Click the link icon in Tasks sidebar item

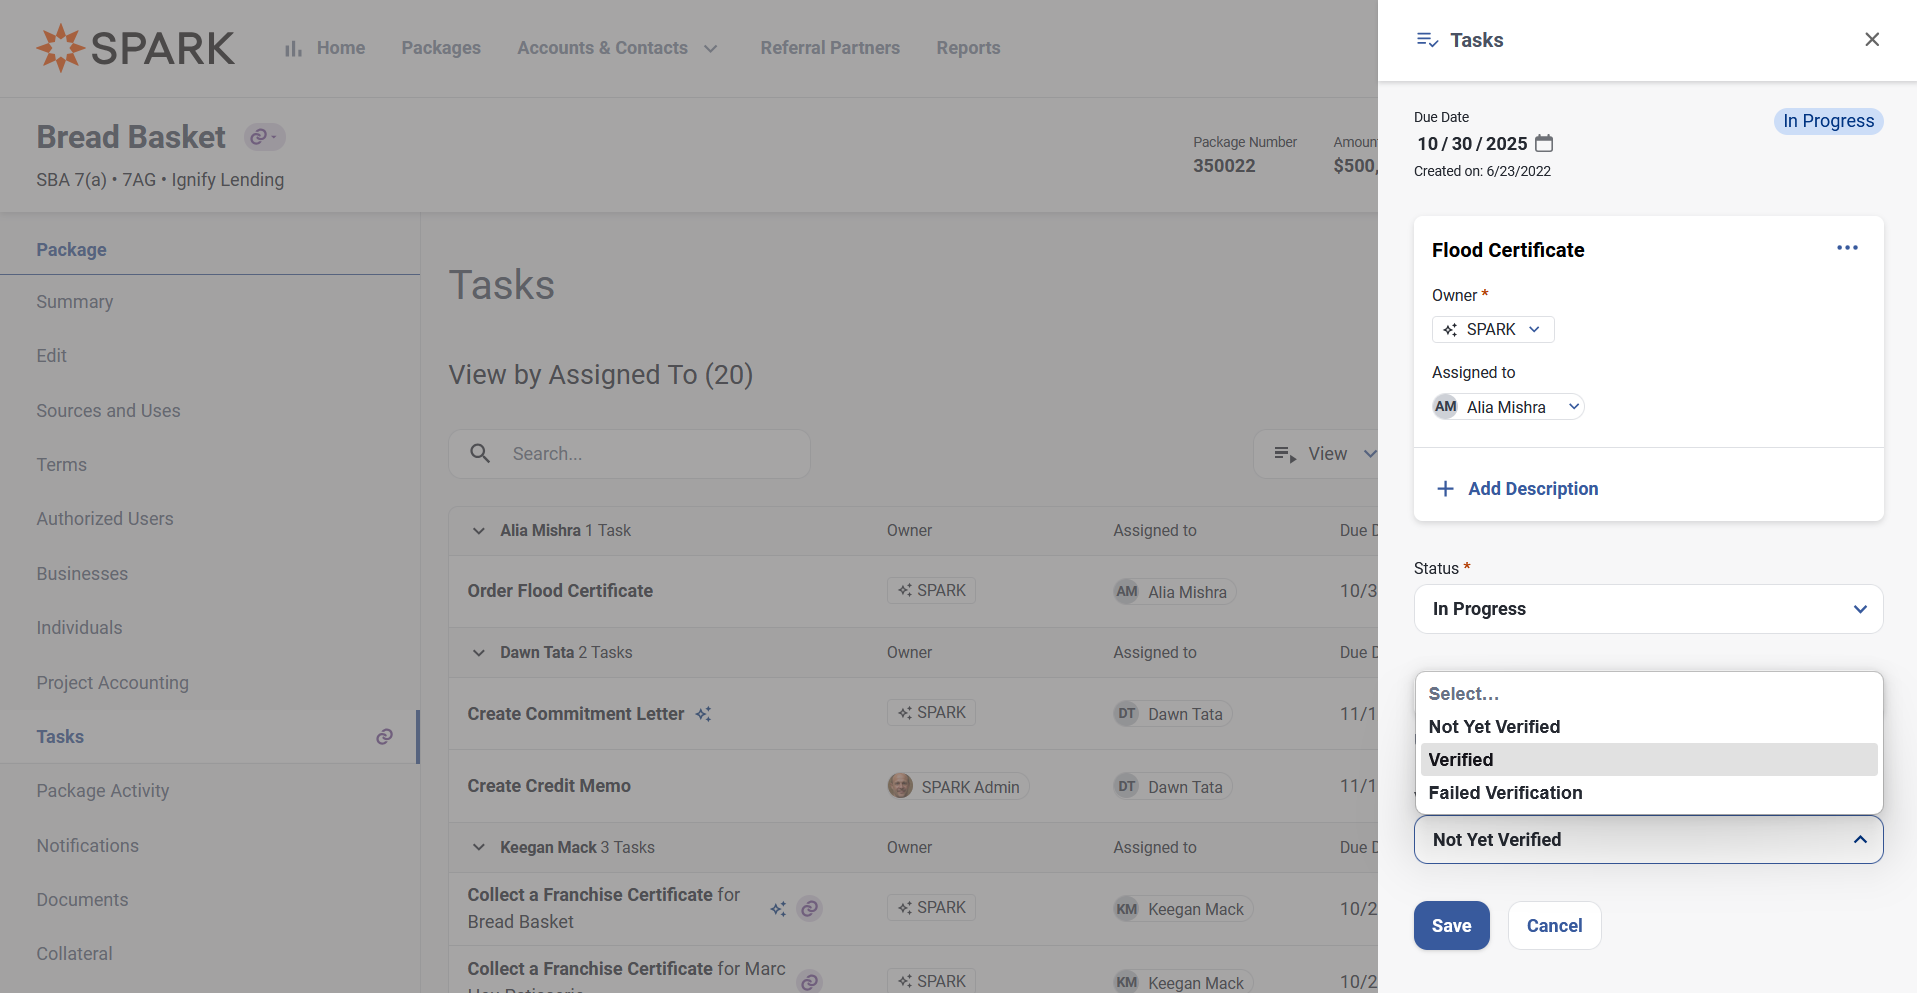[x=384, y=737]
